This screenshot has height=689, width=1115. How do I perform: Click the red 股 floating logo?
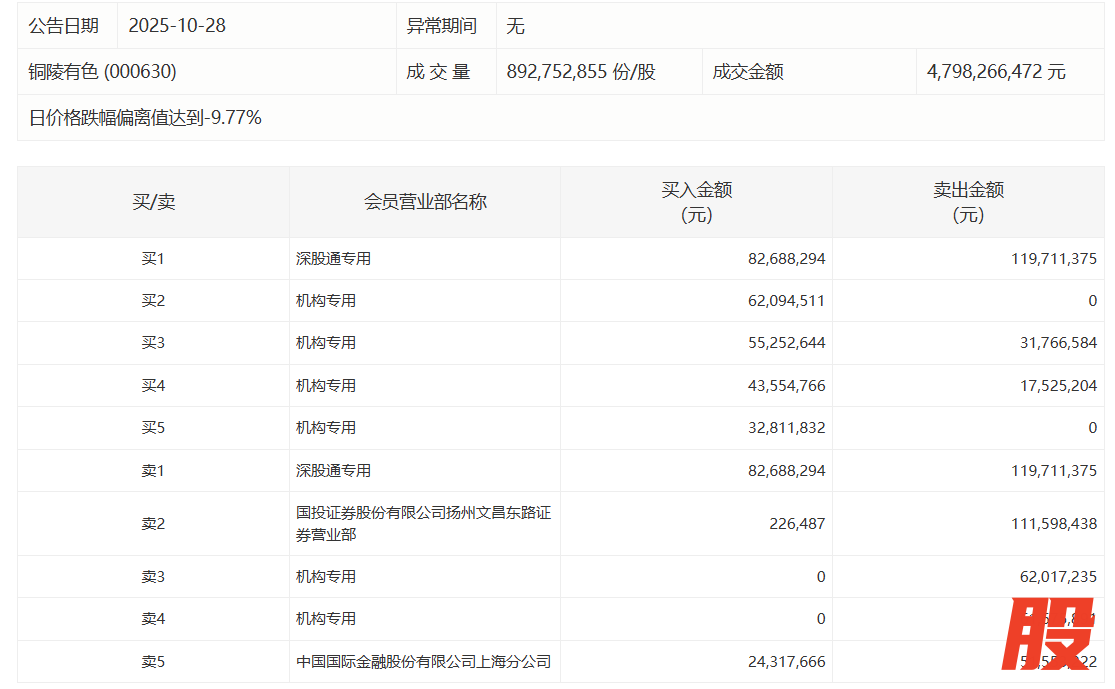(1048, 636)
